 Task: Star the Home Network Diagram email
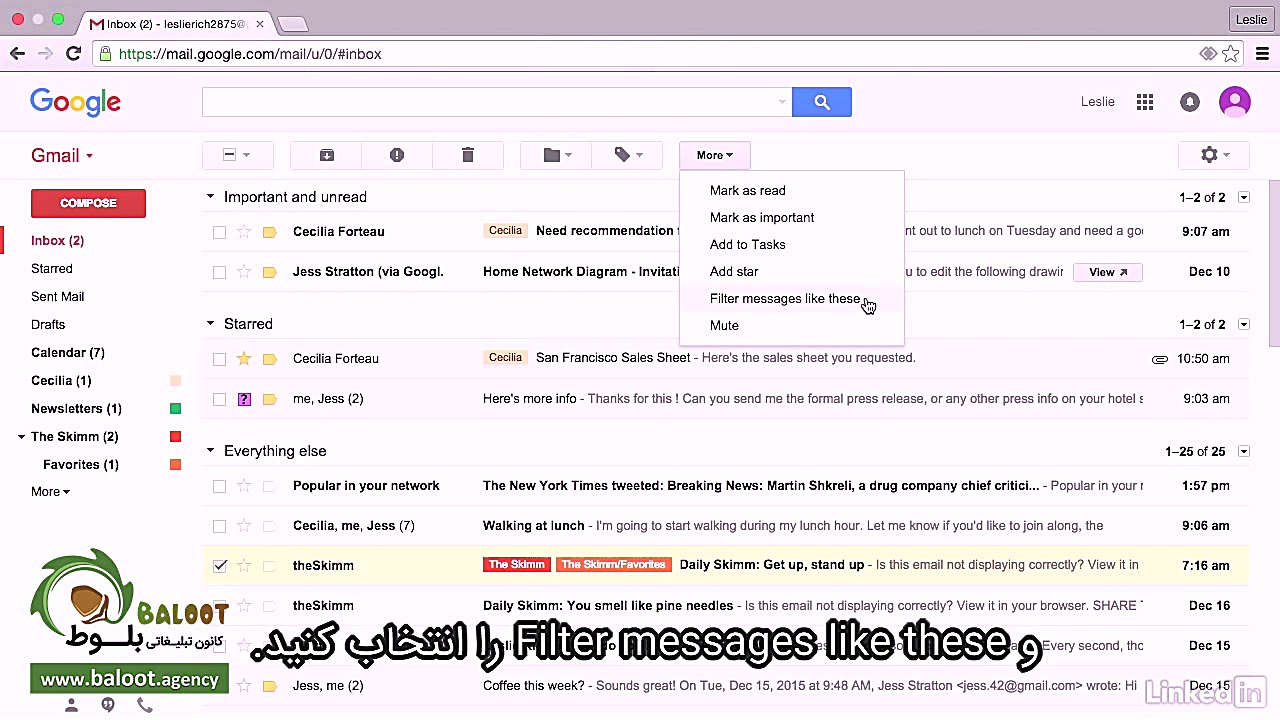click(x=244, y=272)
